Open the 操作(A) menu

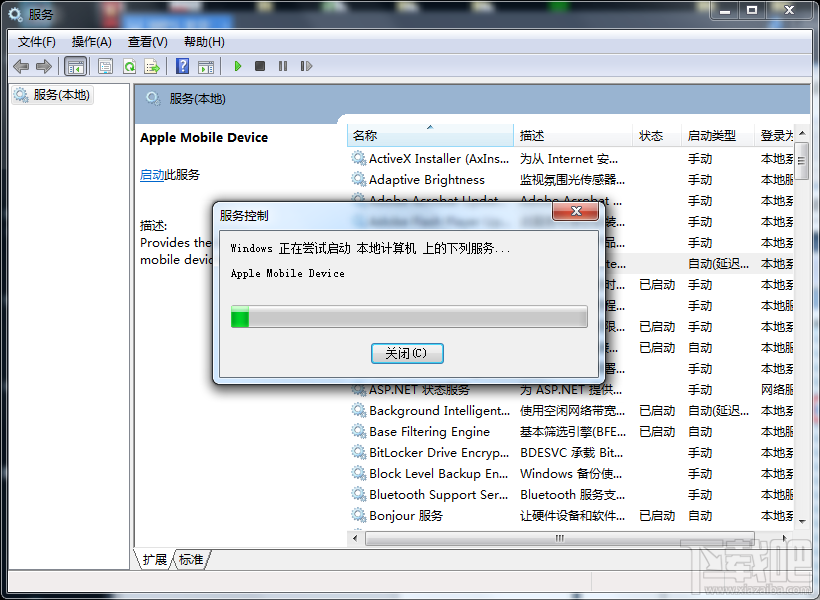(x=91, y=42)
